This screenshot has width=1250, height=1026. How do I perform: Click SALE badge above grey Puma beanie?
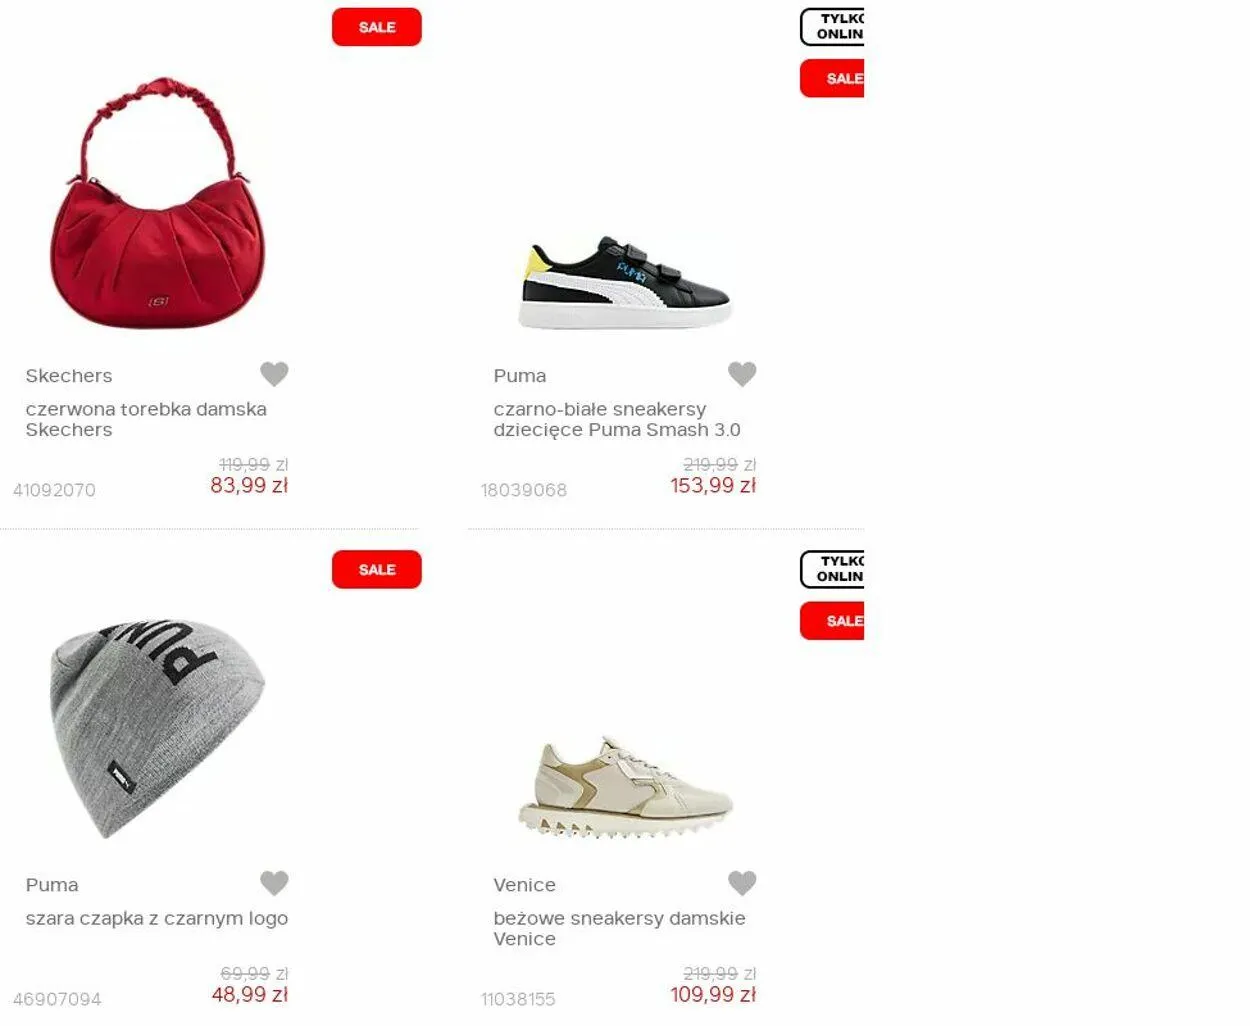pos(377,569)
